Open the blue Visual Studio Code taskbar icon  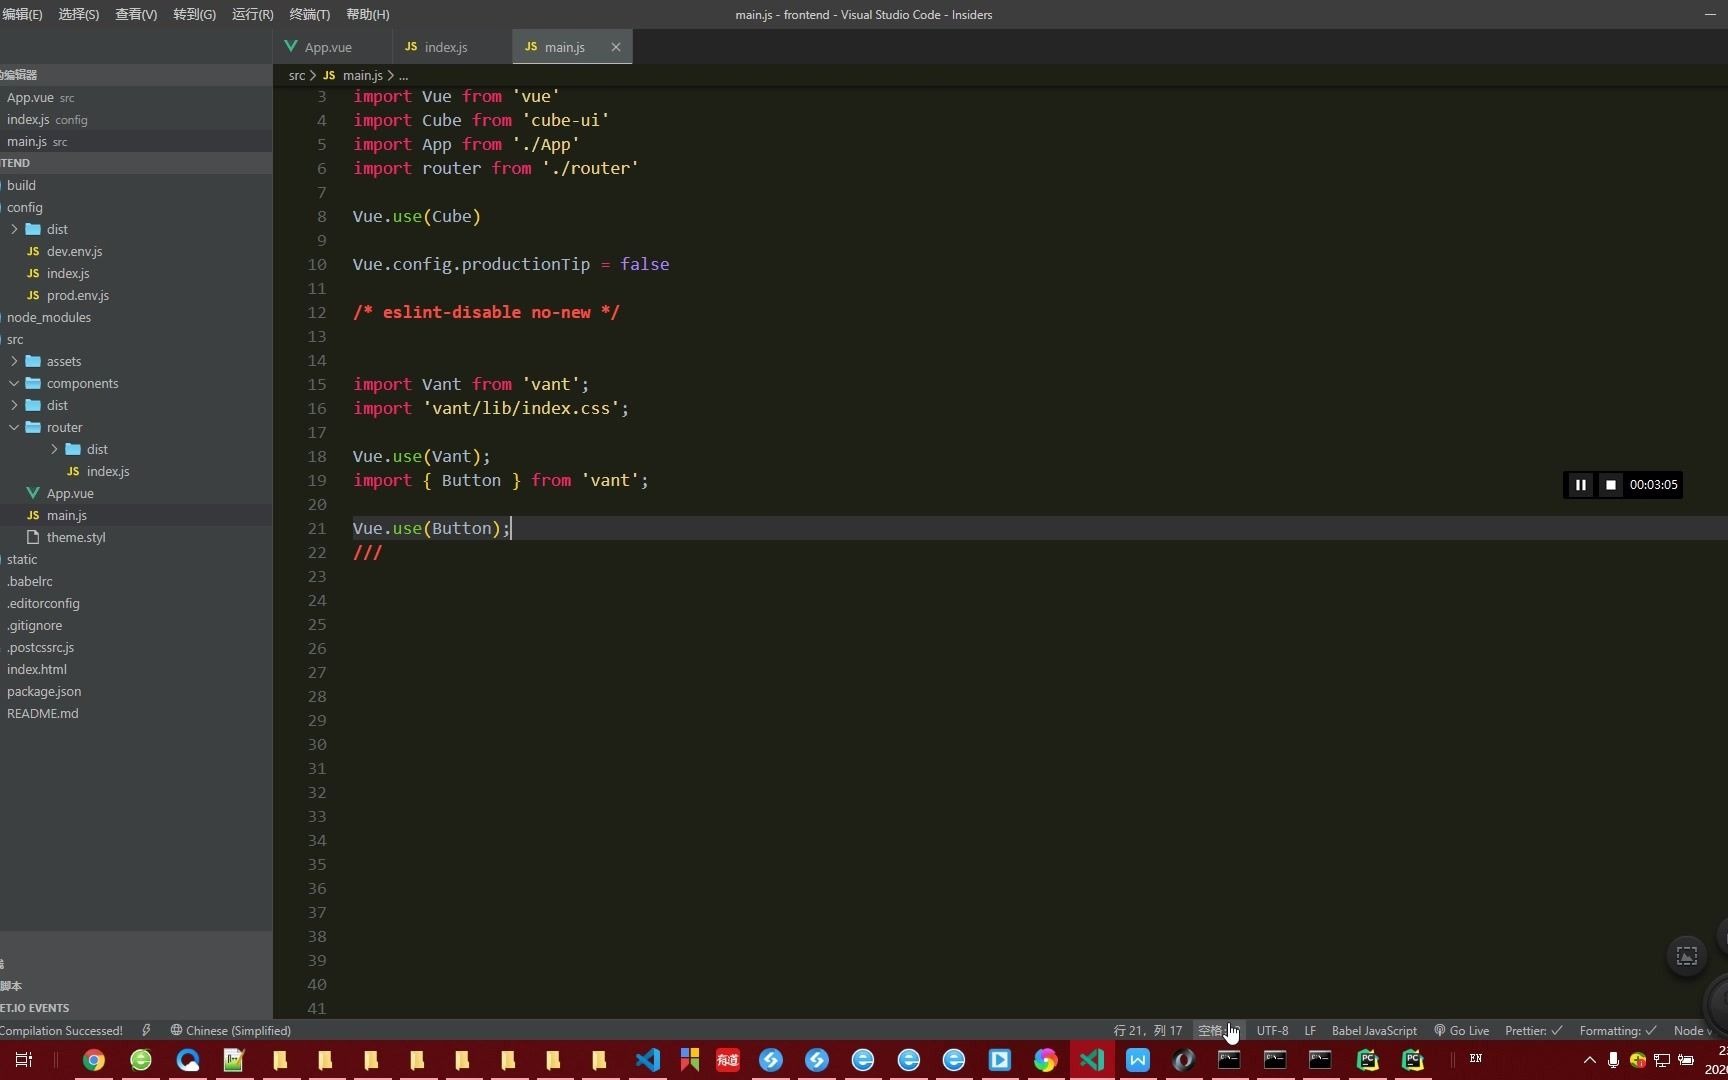tap(648, 1060)
